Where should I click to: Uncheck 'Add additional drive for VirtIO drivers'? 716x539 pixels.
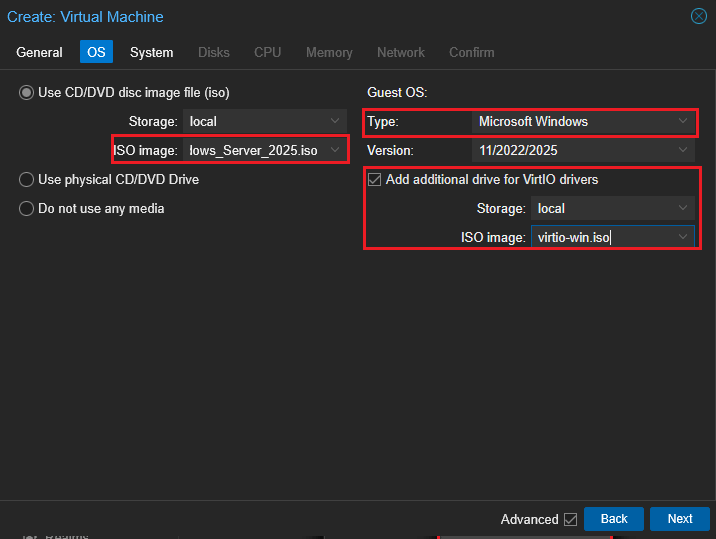[x=375, y=180]
